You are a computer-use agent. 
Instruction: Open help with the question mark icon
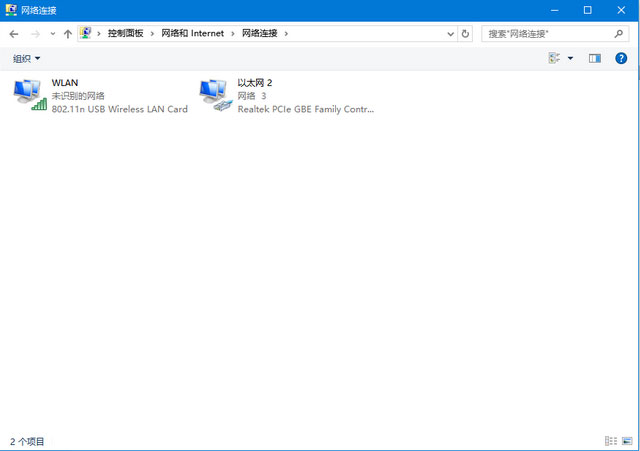[621, 58]
